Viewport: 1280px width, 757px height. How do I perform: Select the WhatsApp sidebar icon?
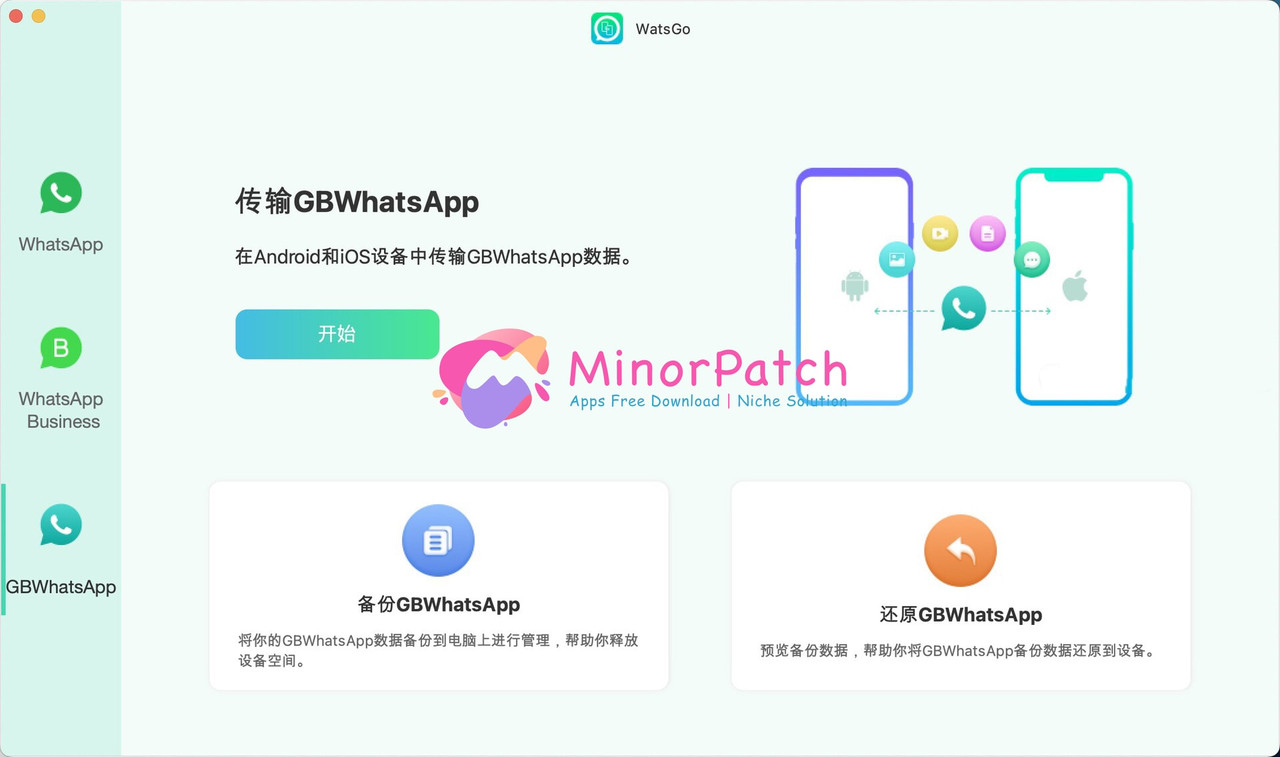(61, 193)
